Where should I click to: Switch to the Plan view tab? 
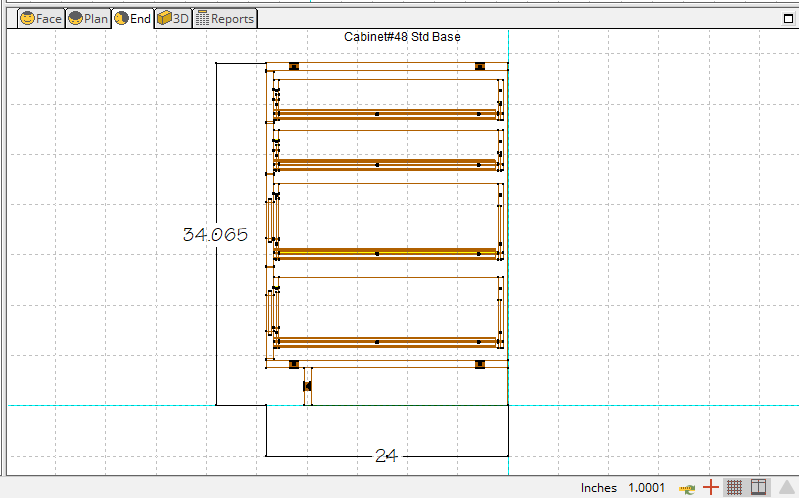pyautogui.click(x=88, y=19)
